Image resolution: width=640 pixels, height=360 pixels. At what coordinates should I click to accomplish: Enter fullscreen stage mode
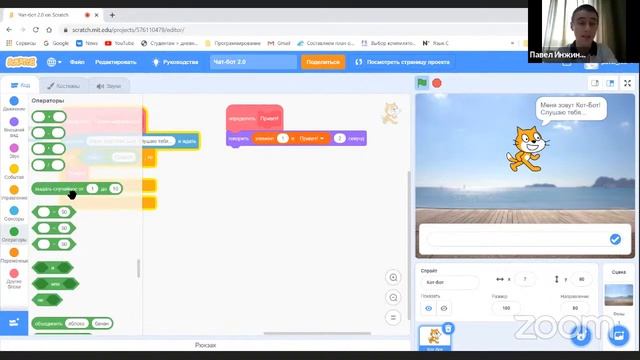coord(627,83)
